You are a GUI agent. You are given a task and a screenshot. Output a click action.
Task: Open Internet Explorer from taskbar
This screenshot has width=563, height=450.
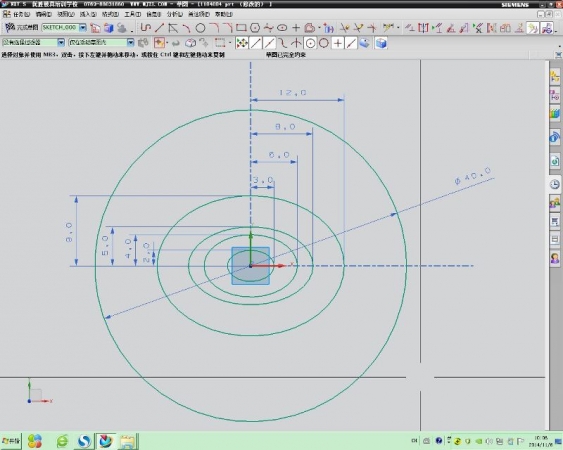click(62, 441)
